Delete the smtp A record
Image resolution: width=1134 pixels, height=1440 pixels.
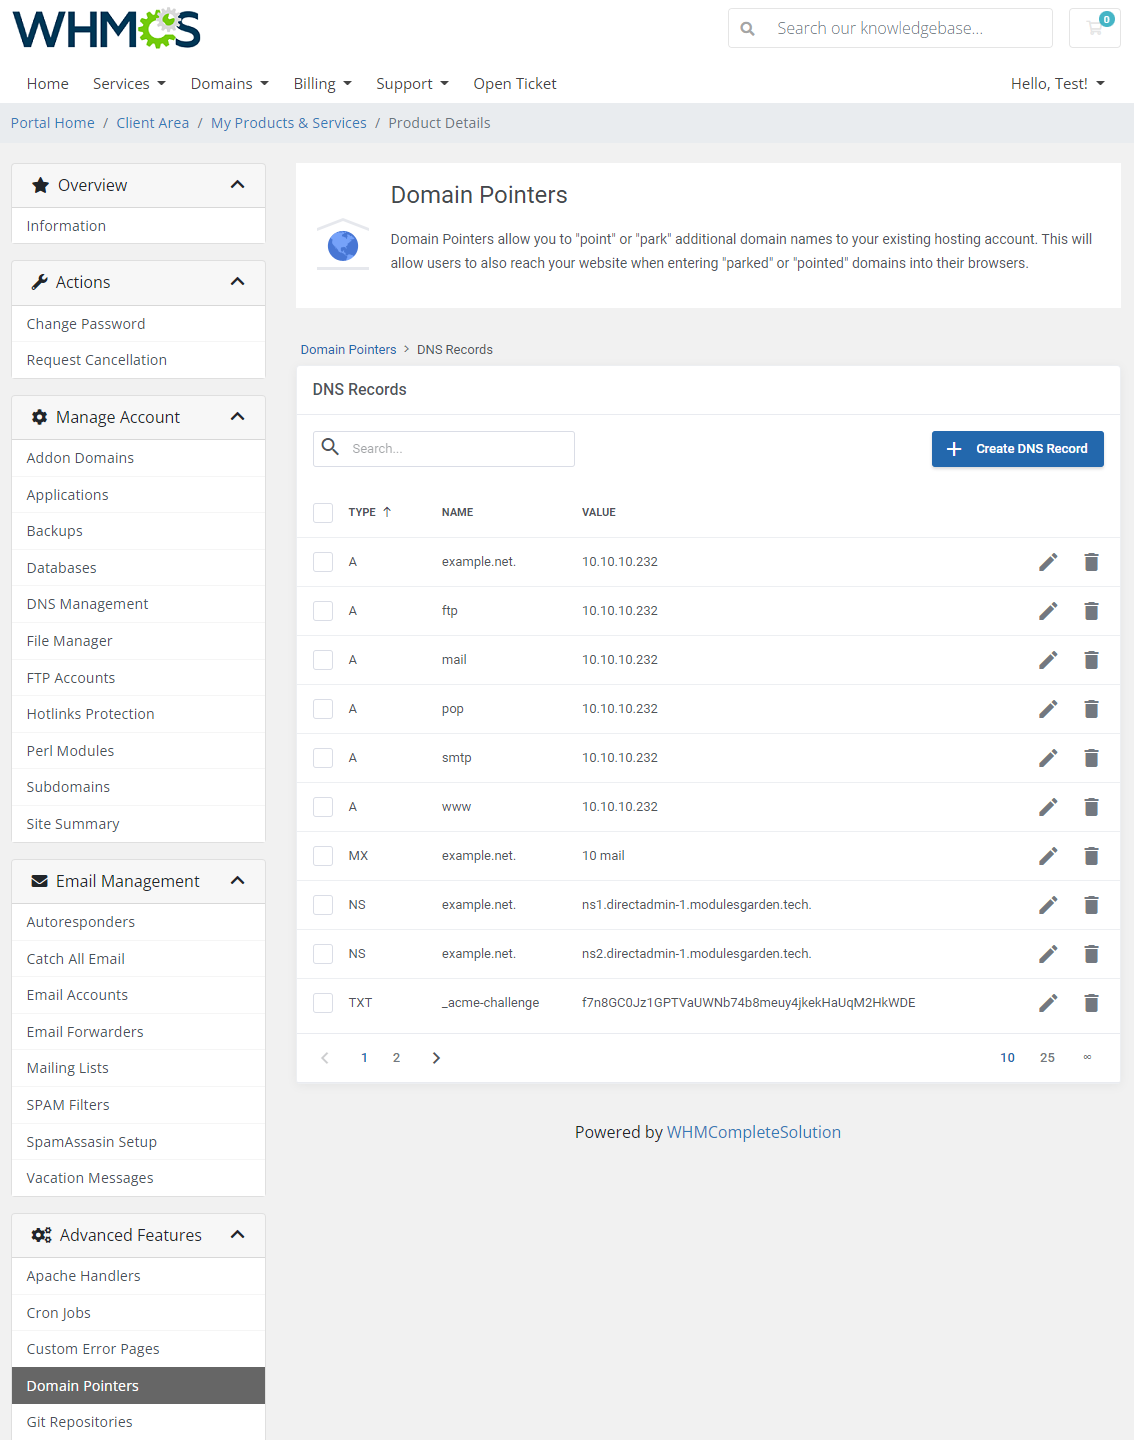coord(1091,758)
